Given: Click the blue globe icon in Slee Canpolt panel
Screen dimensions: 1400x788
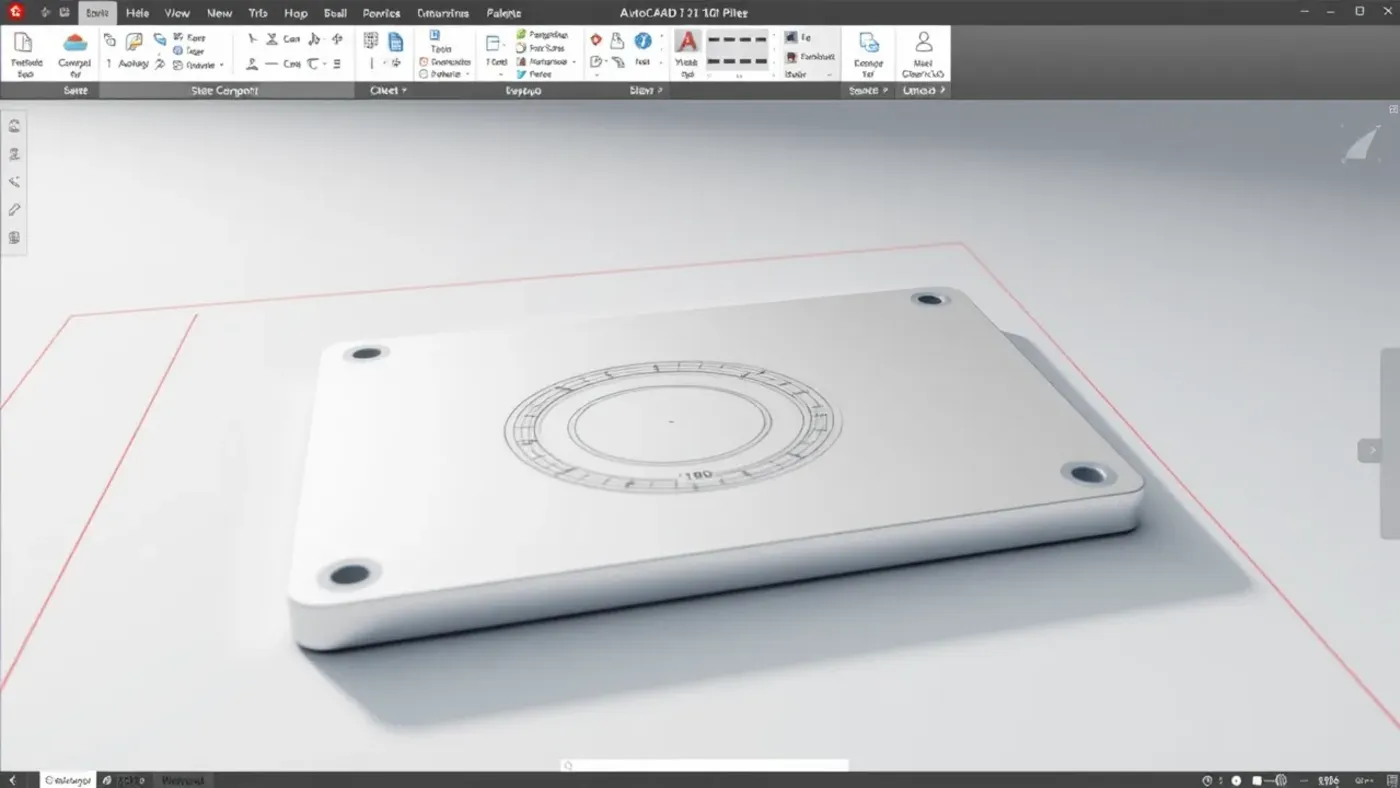Looking at the screenshot, I should click(178, 50).
